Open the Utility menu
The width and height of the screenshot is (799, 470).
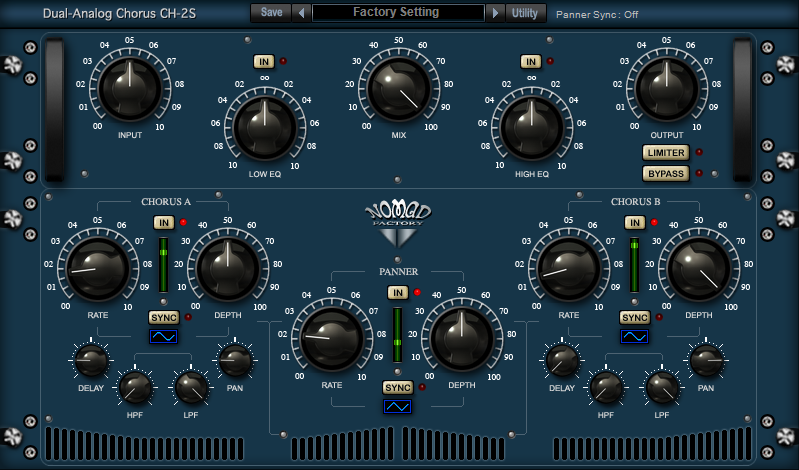[x=525, y=13]
